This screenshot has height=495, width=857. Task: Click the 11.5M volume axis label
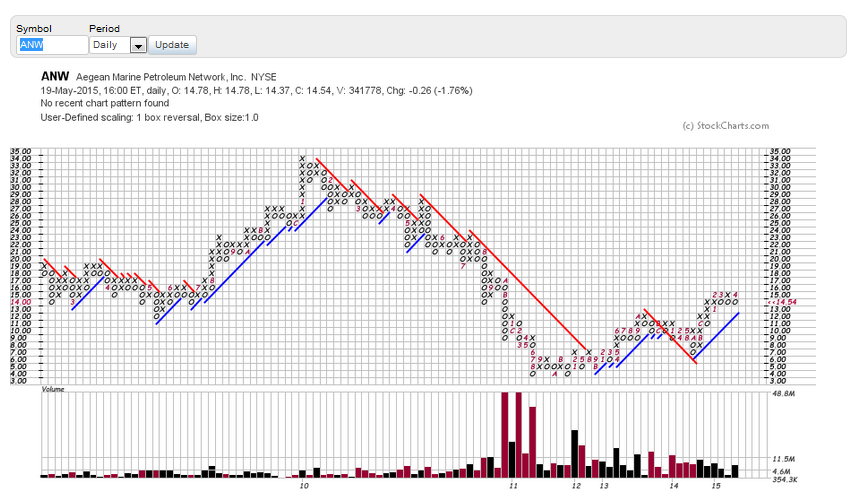point(783,459)
